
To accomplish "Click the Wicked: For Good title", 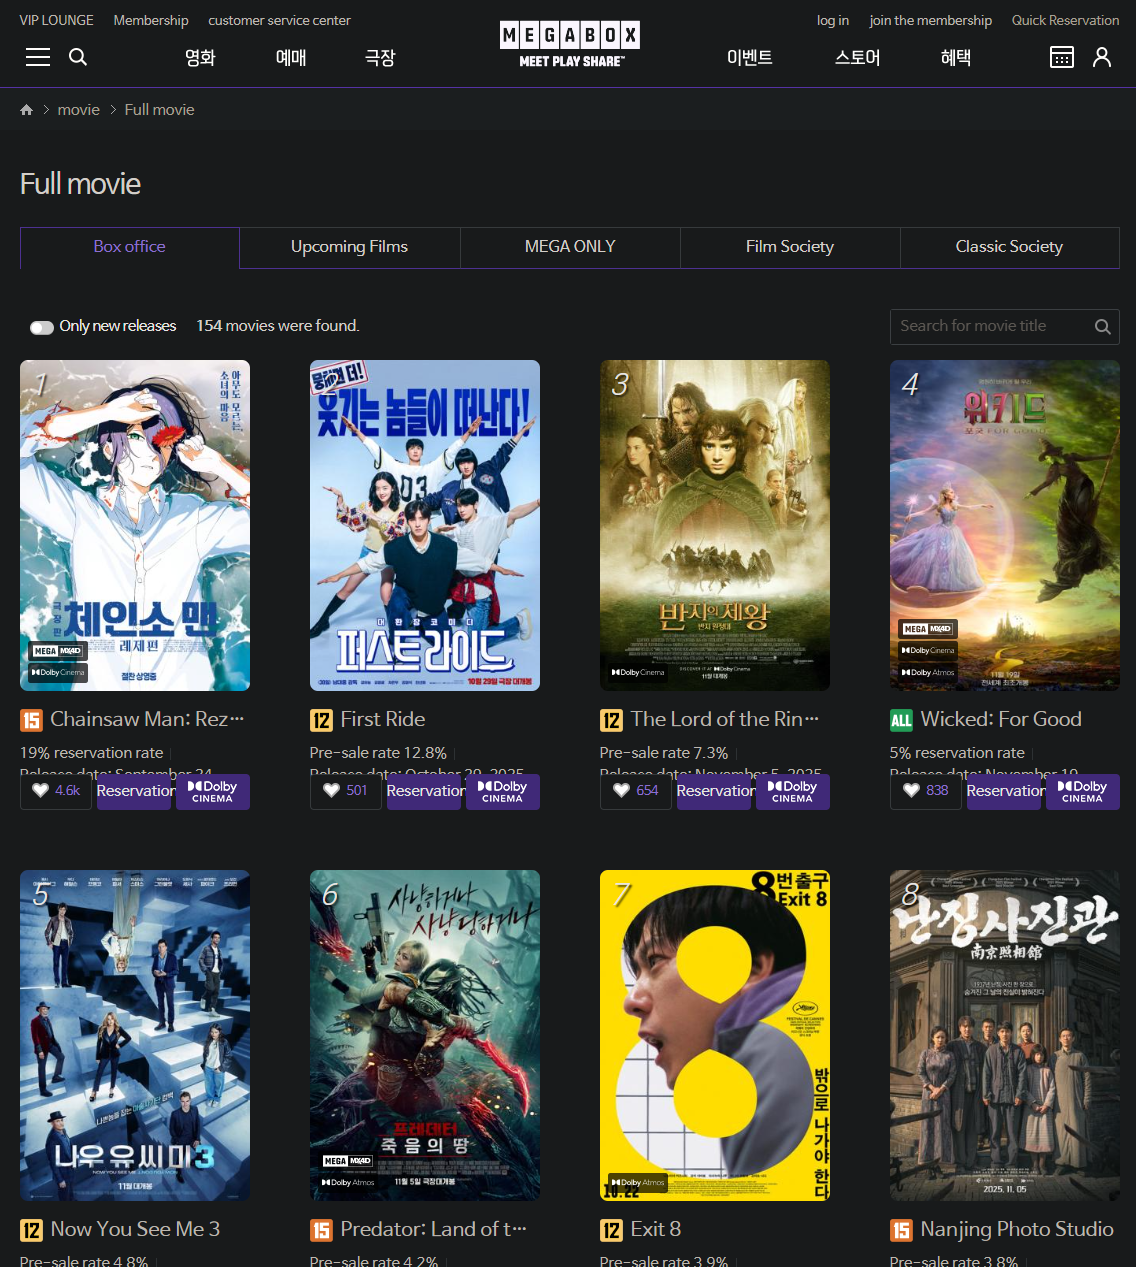I will click(1001, 719).
